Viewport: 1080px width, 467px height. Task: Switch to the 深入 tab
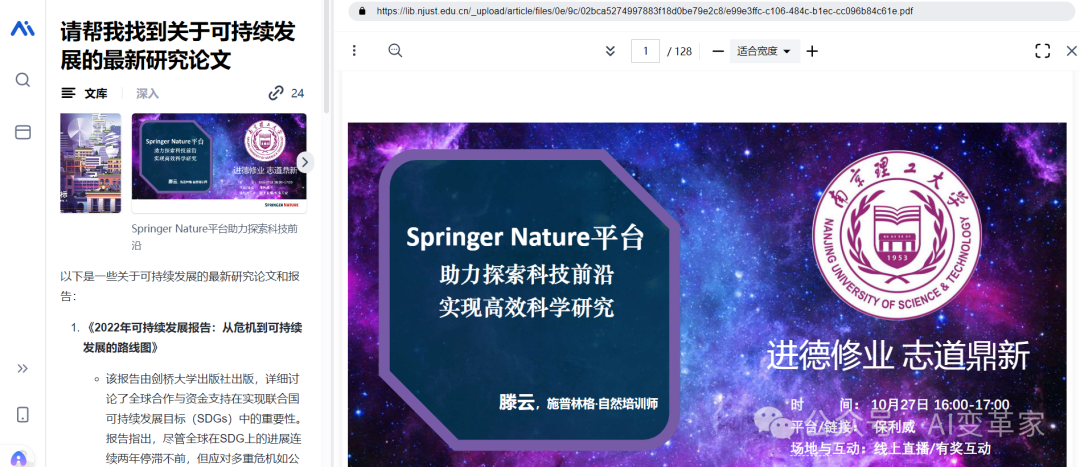147,93
